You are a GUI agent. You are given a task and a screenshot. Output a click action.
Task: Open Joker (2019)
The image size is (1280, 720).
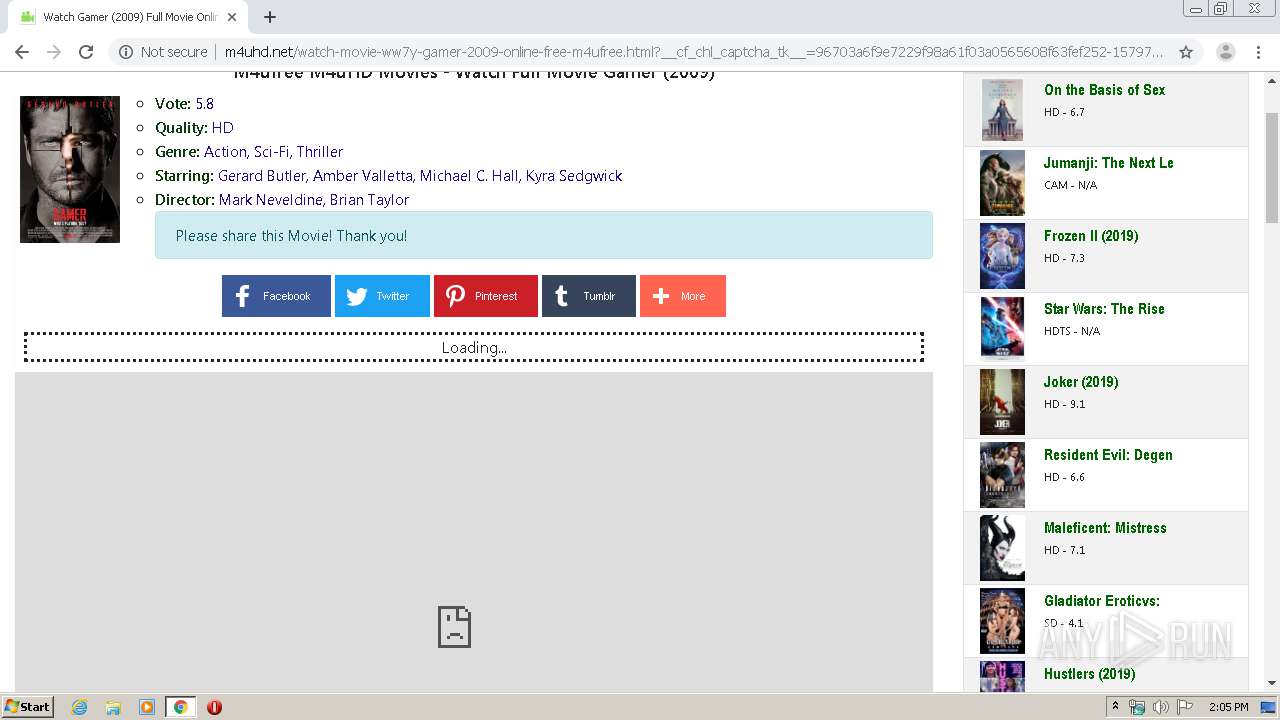pos(1081,382)
